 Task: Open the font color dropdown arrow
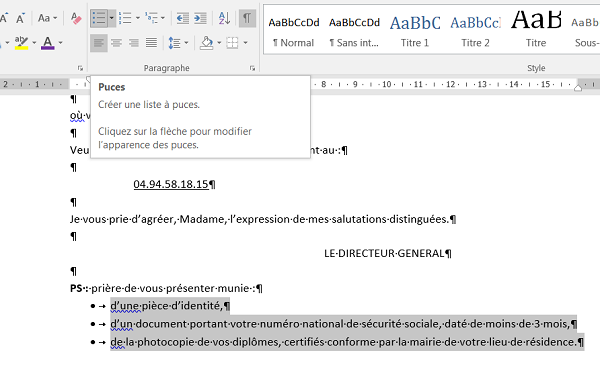[x=60, y=42]
